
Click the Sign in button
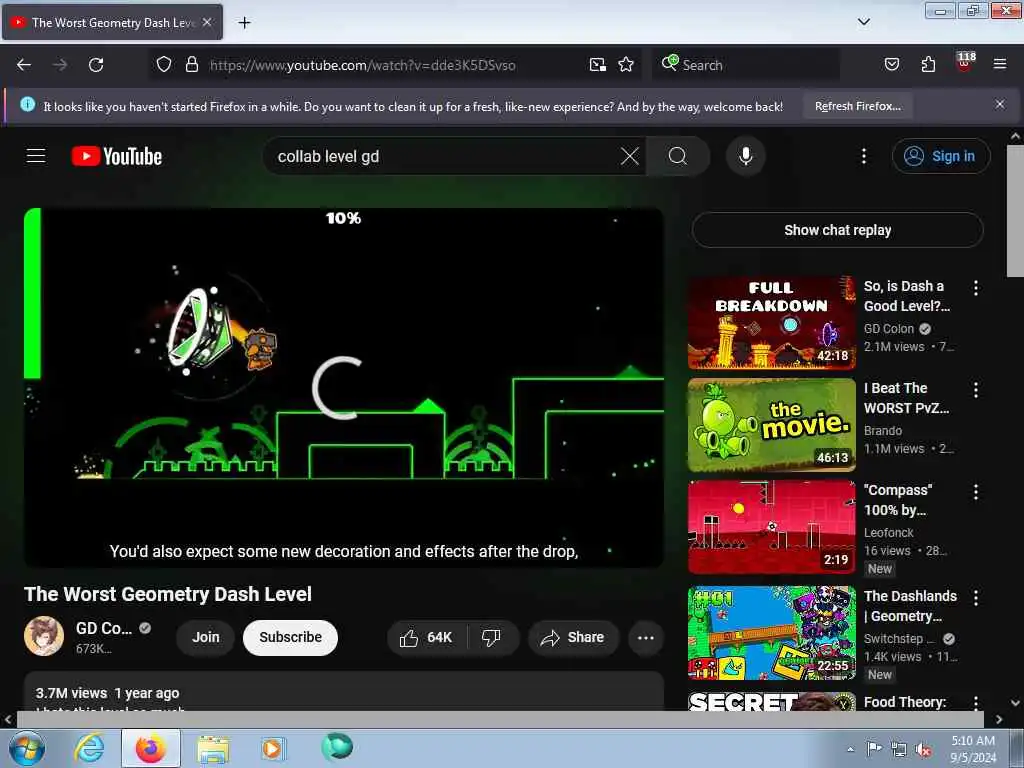tap(941, 156)
